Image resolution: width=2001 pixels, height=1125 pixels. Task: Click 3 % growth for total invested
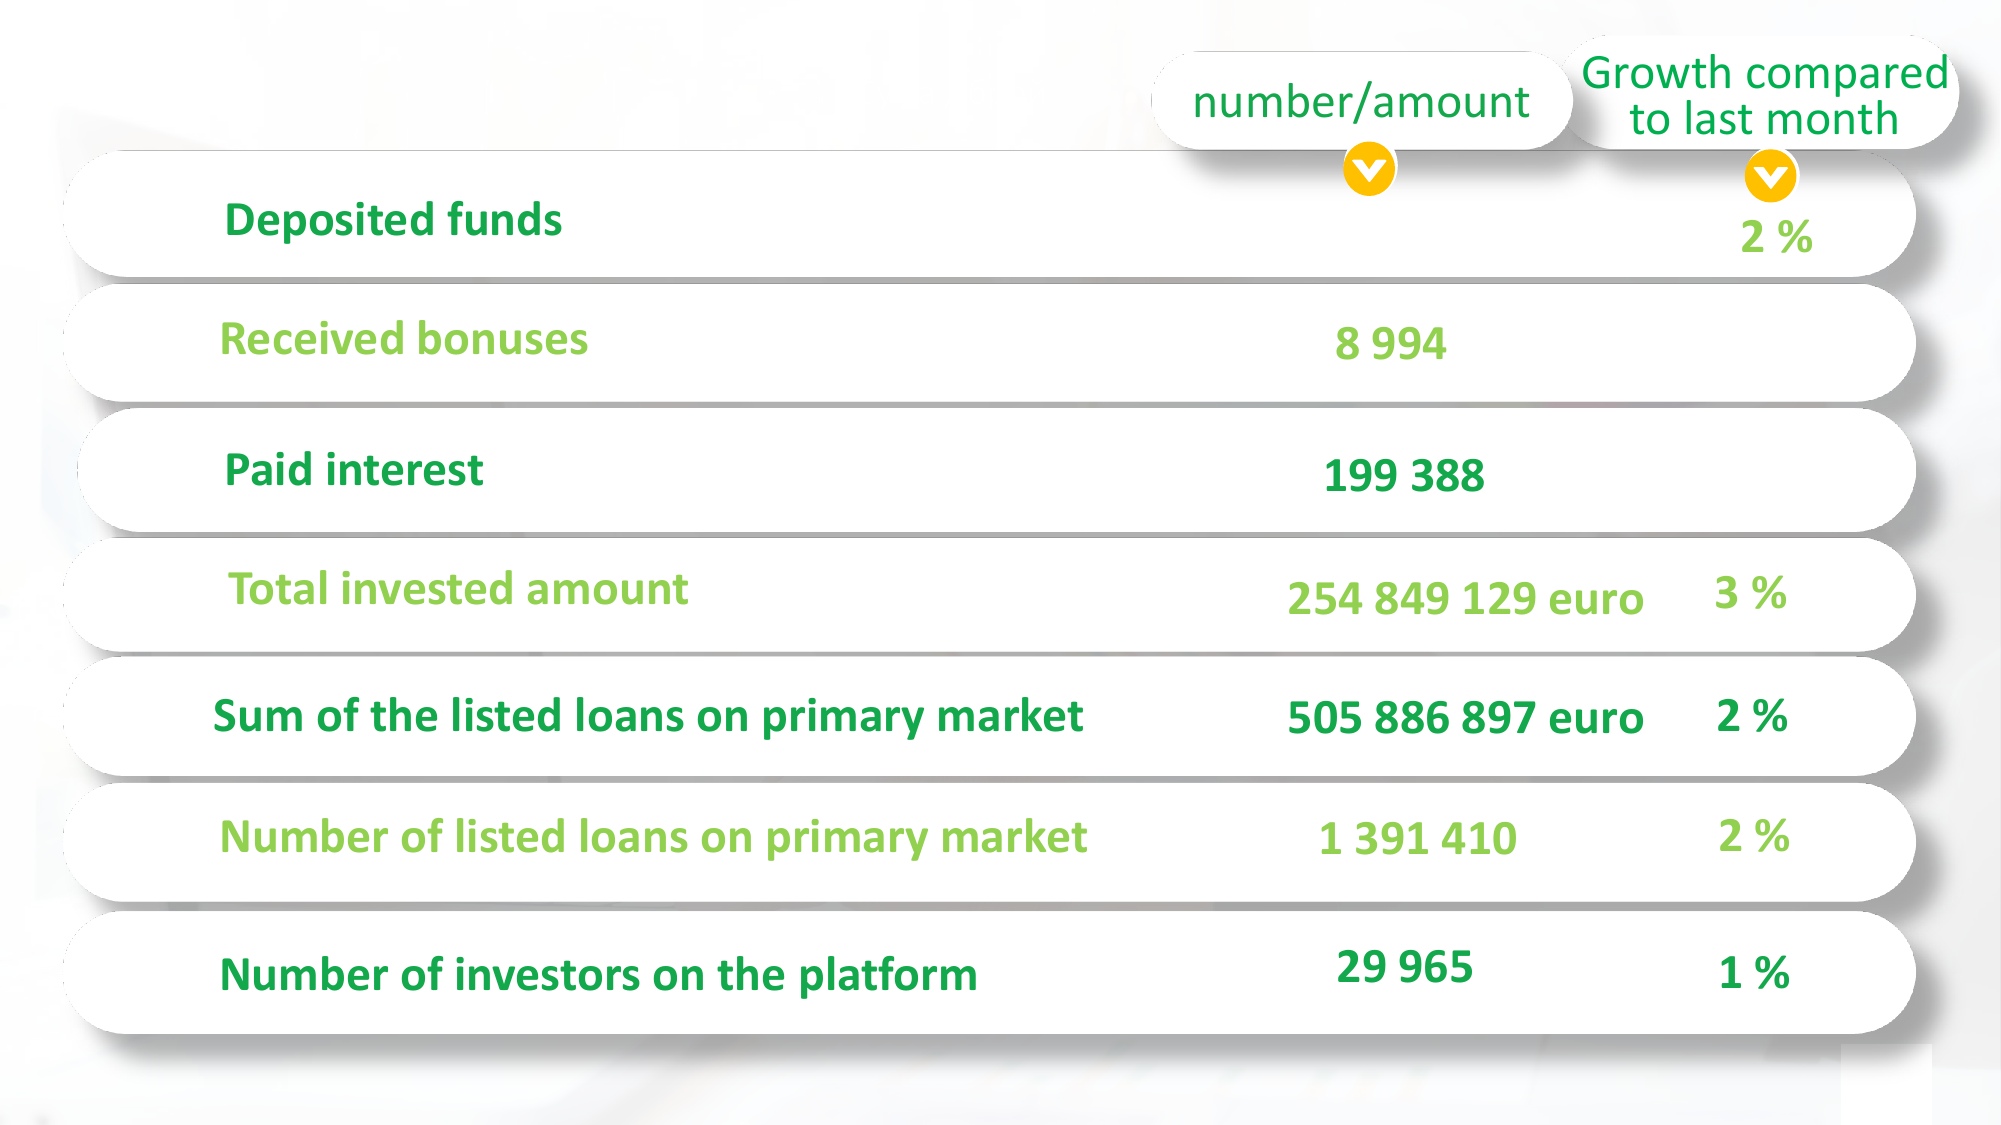point(1750,593)
